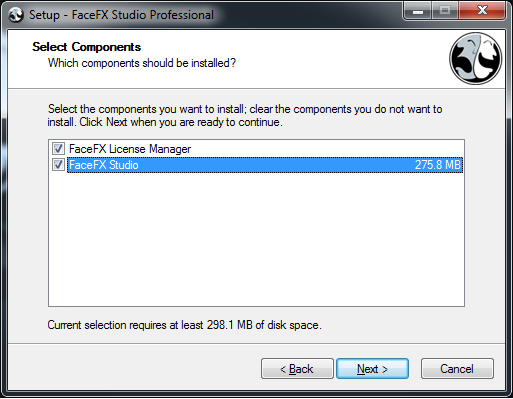Close the FaceFX Studio Professional setup
The image size is (513, 399).
482,11
